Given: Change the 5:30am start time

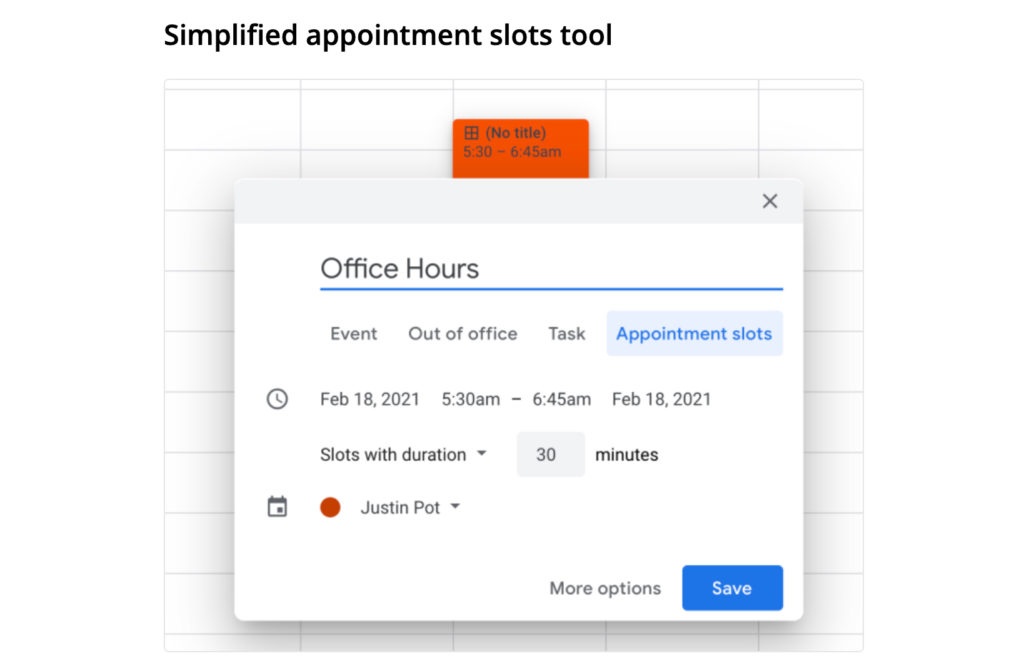Looking at the screenshot, I should click(x=471, y=399).
